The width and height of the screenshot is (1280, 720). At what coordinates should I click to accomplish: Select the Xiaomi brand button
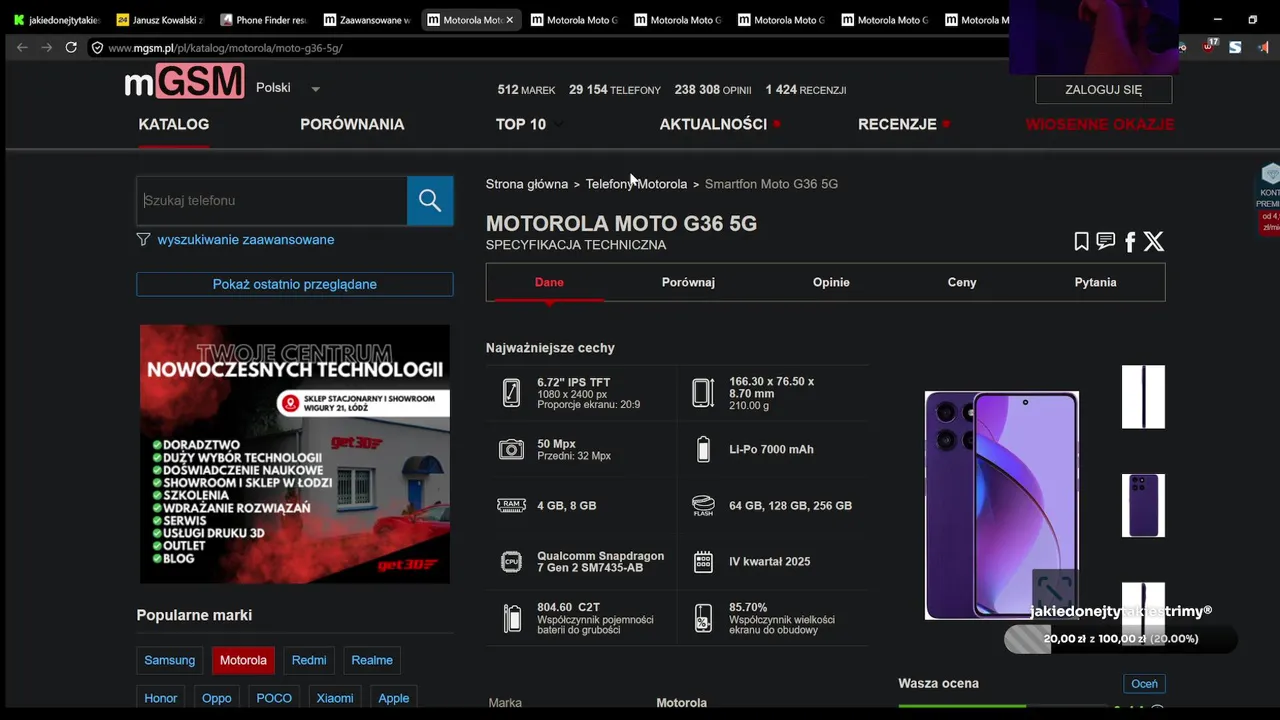(x=335, y=698)
